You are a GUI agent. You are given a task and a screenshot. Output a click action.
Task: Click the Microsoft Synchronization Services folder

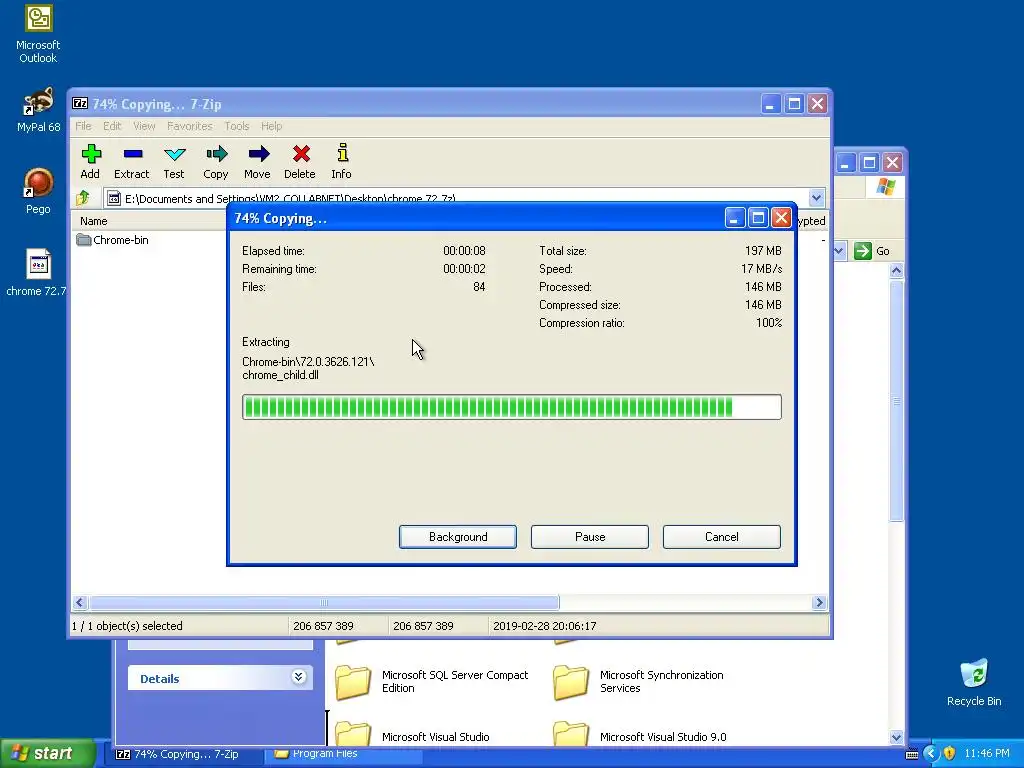639,681
